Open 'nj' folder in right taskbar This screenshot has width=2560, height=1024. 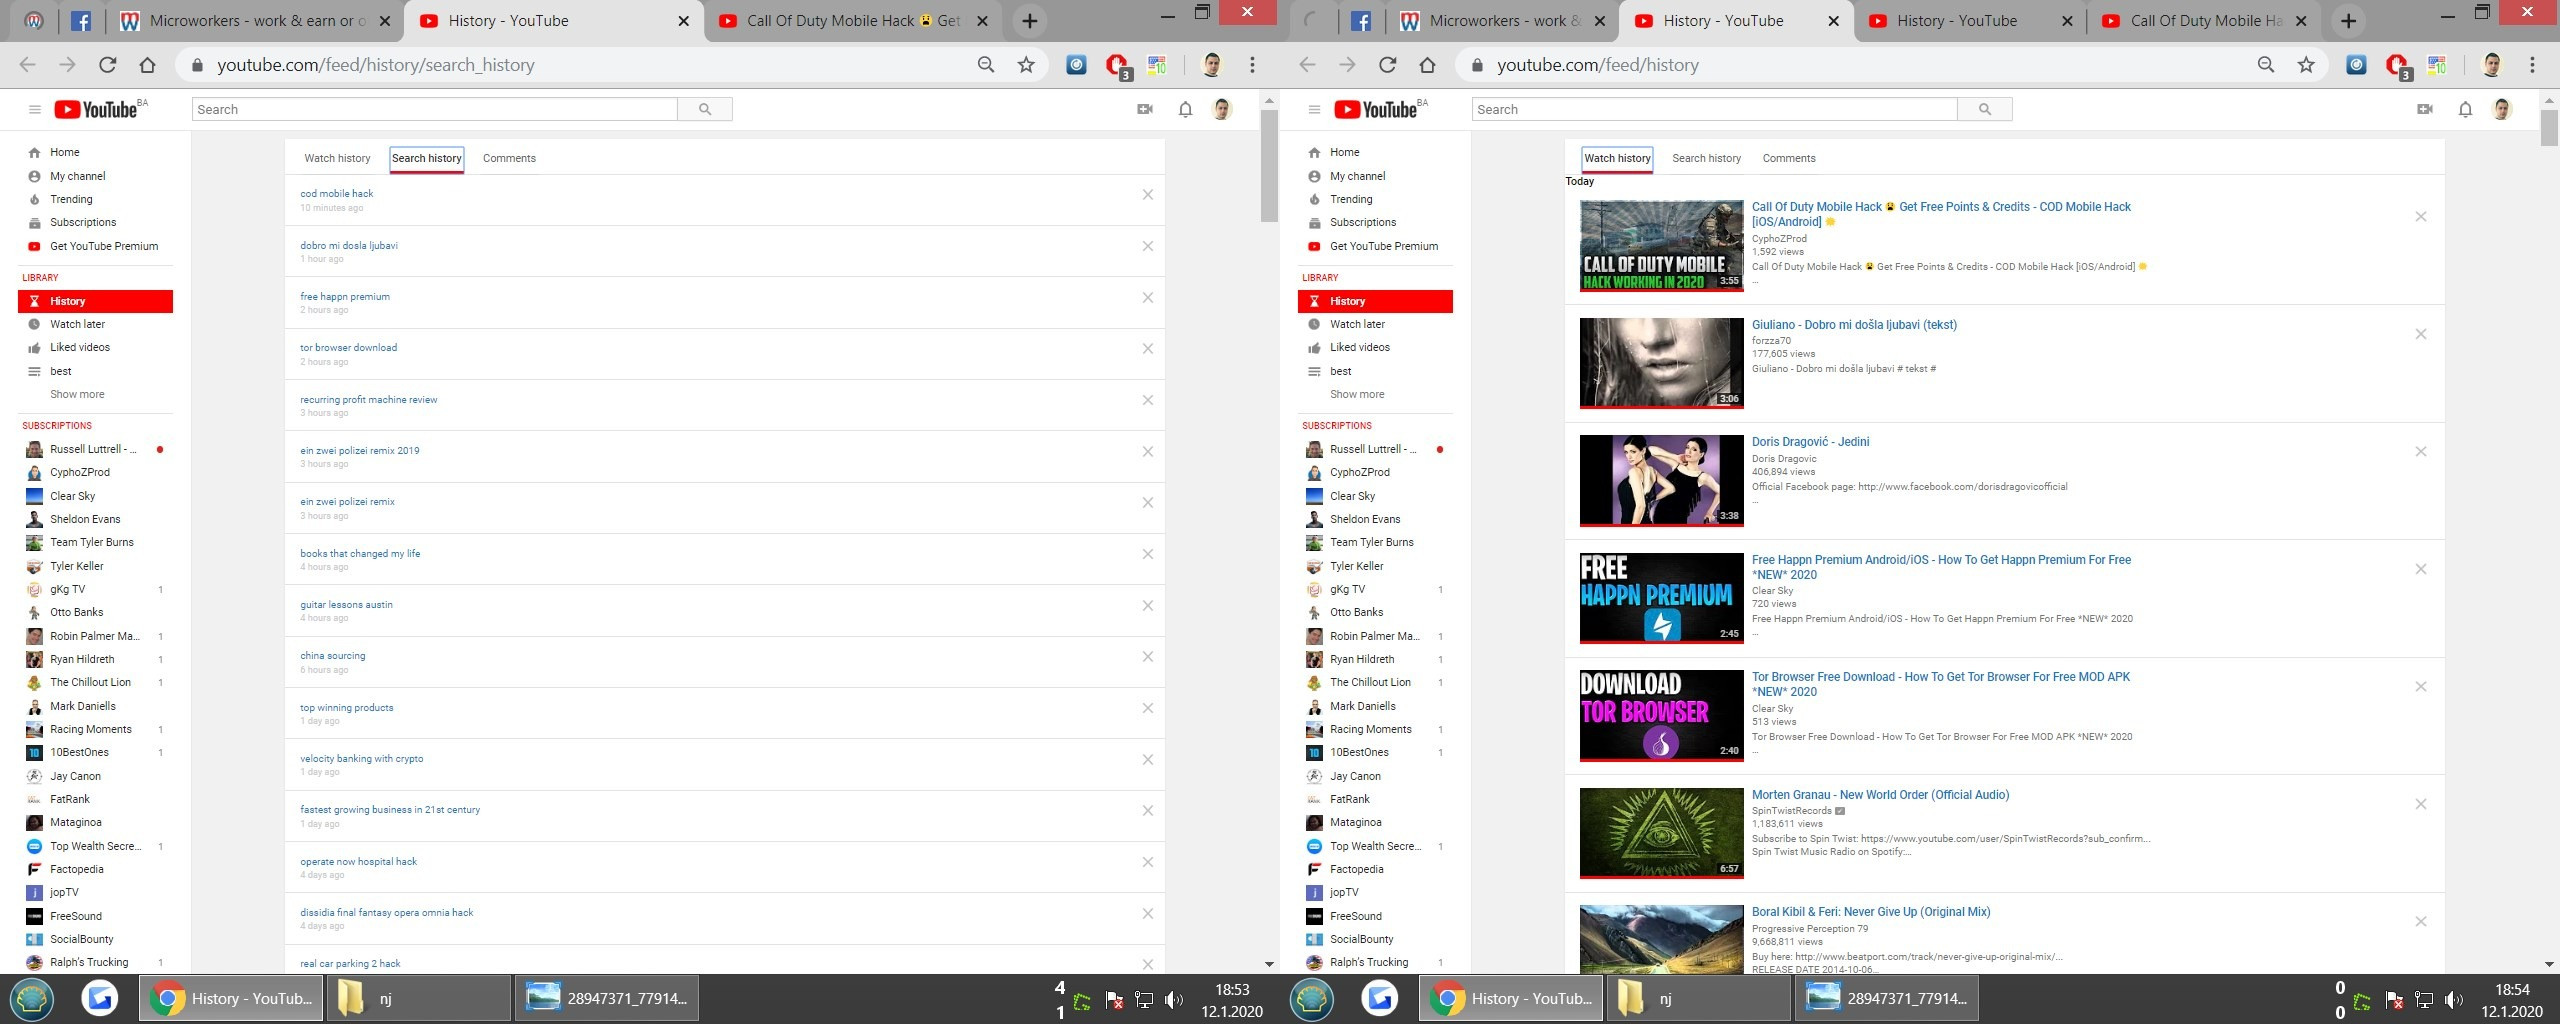1698,998
